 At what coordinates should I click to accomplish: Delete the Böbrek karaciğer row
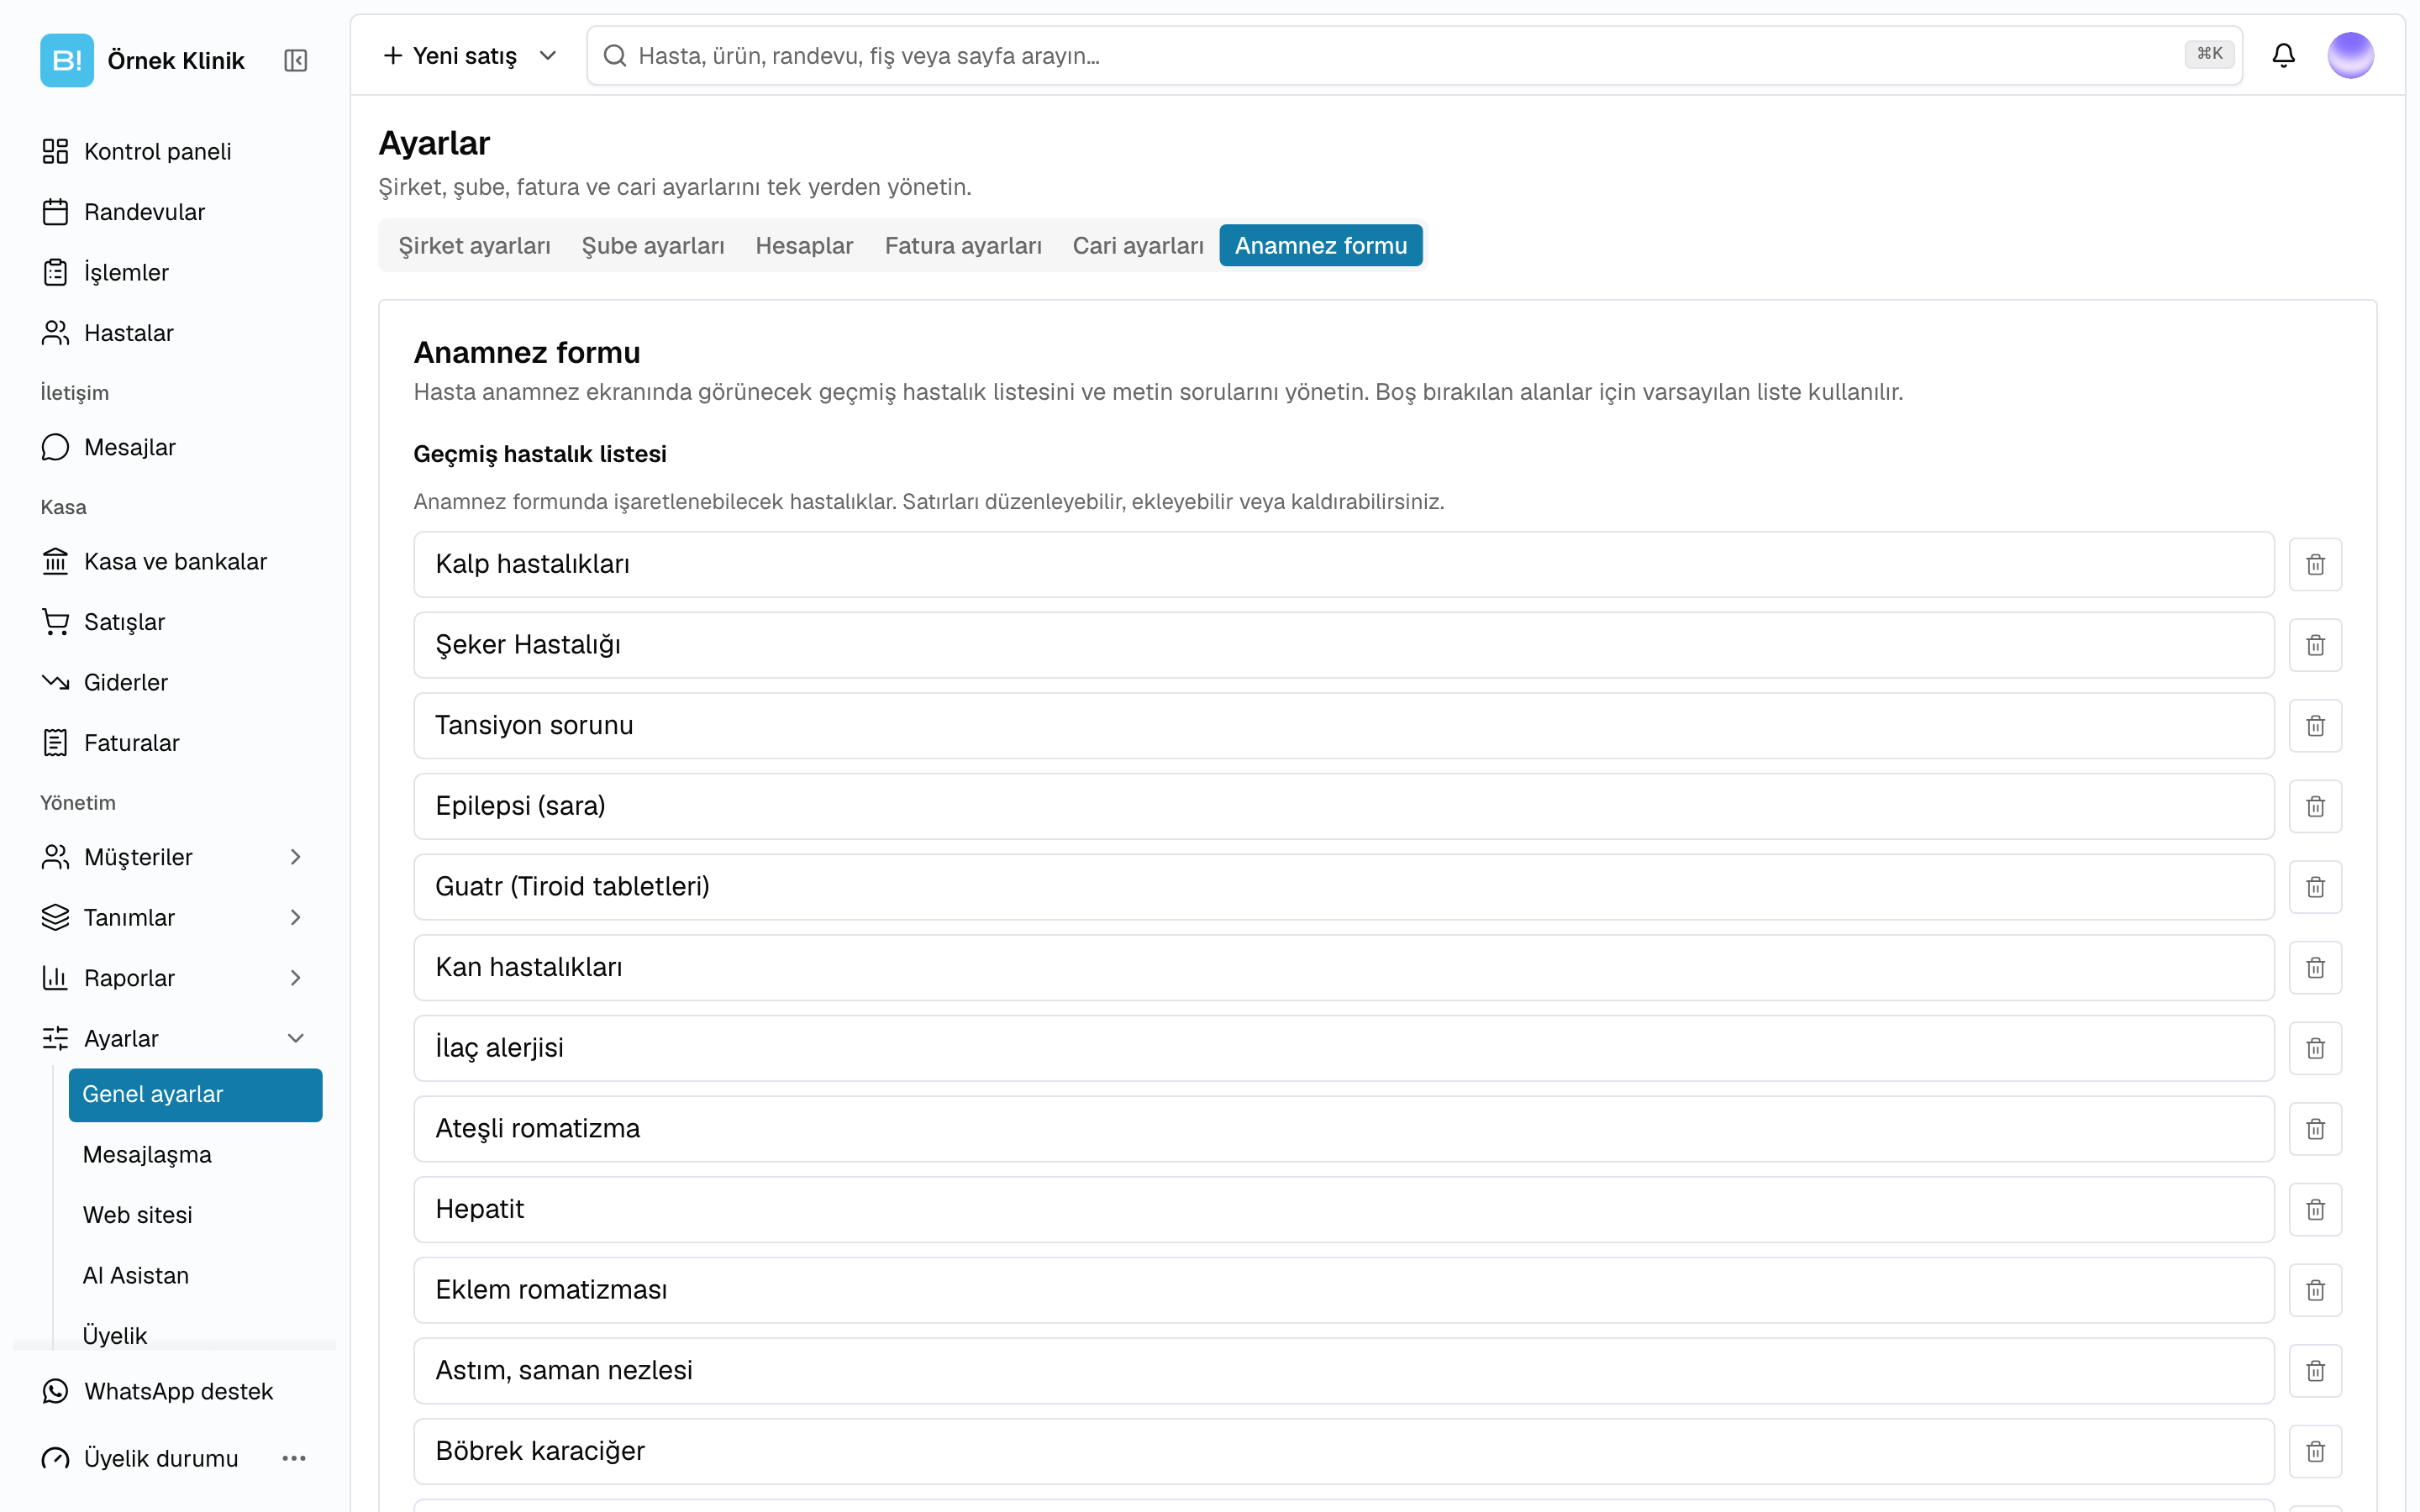click(2315, 1452)
